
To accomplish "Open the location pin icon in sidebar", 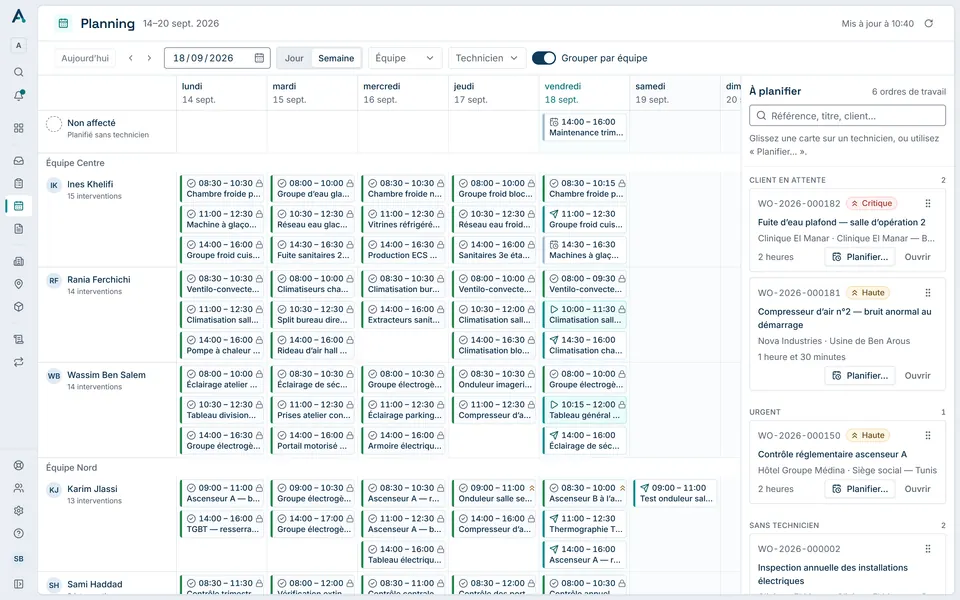I will click(18, 284).
